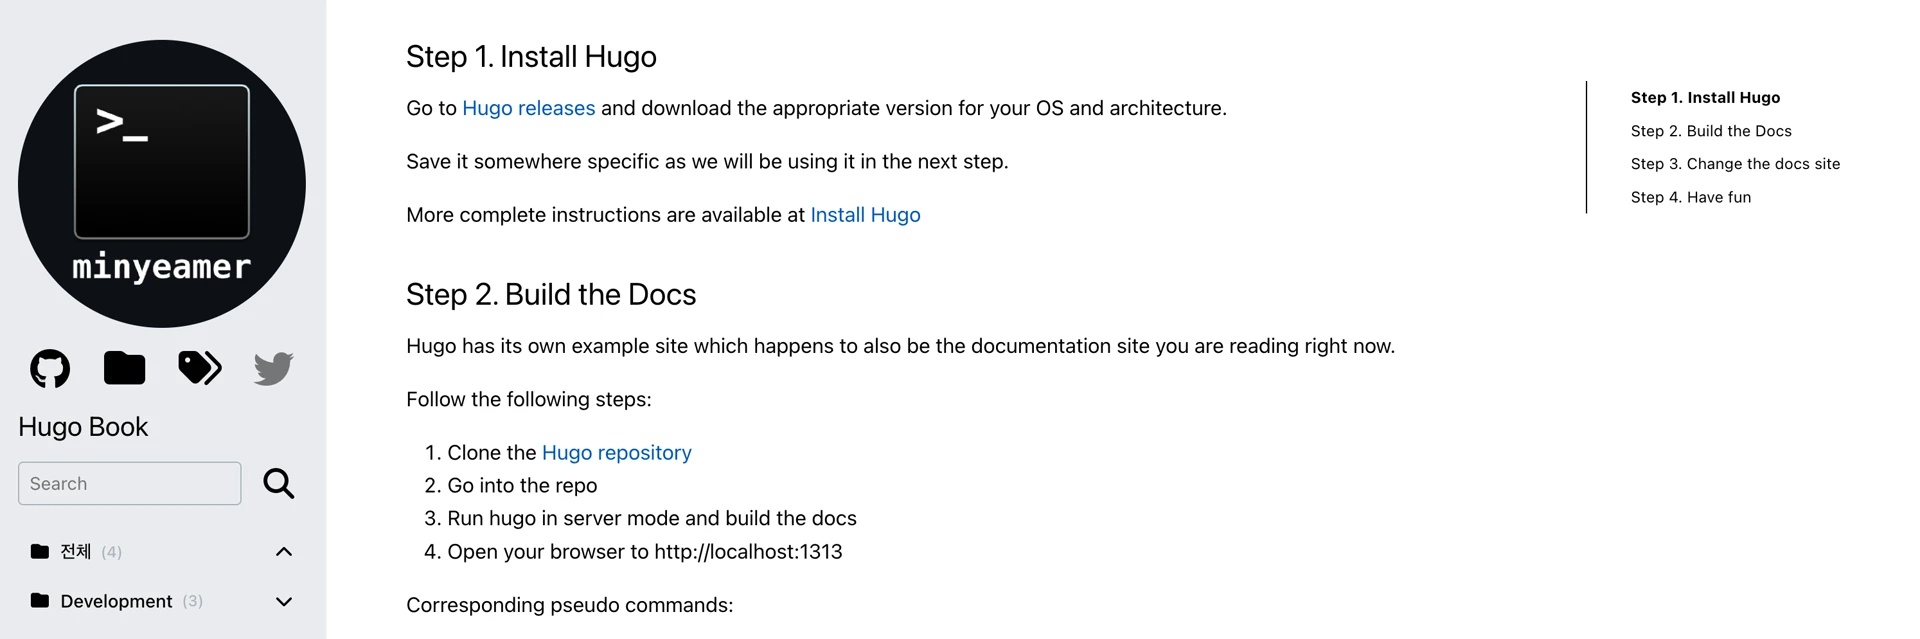This screenshot has width=1920, height=639.
Task: Click the search magnifier icon
Action: point(279,484)
